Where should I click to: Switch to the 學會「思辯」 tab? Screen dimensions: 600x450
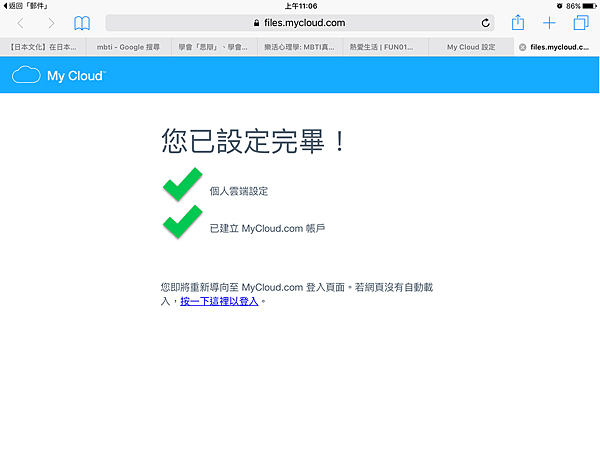tap(214, 47)
